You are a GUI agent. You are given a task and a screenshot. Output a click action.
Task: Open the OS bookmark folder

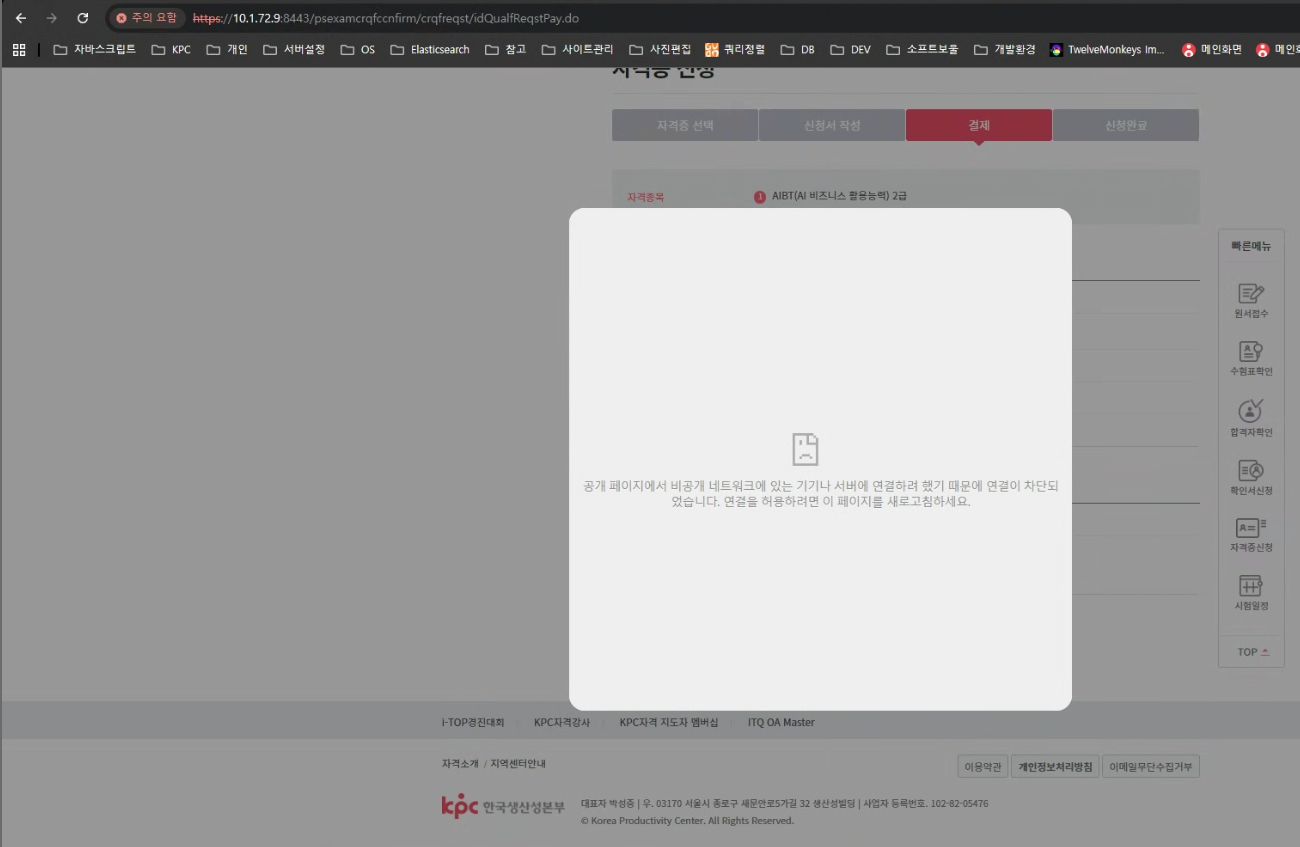(x=357, y=49)
